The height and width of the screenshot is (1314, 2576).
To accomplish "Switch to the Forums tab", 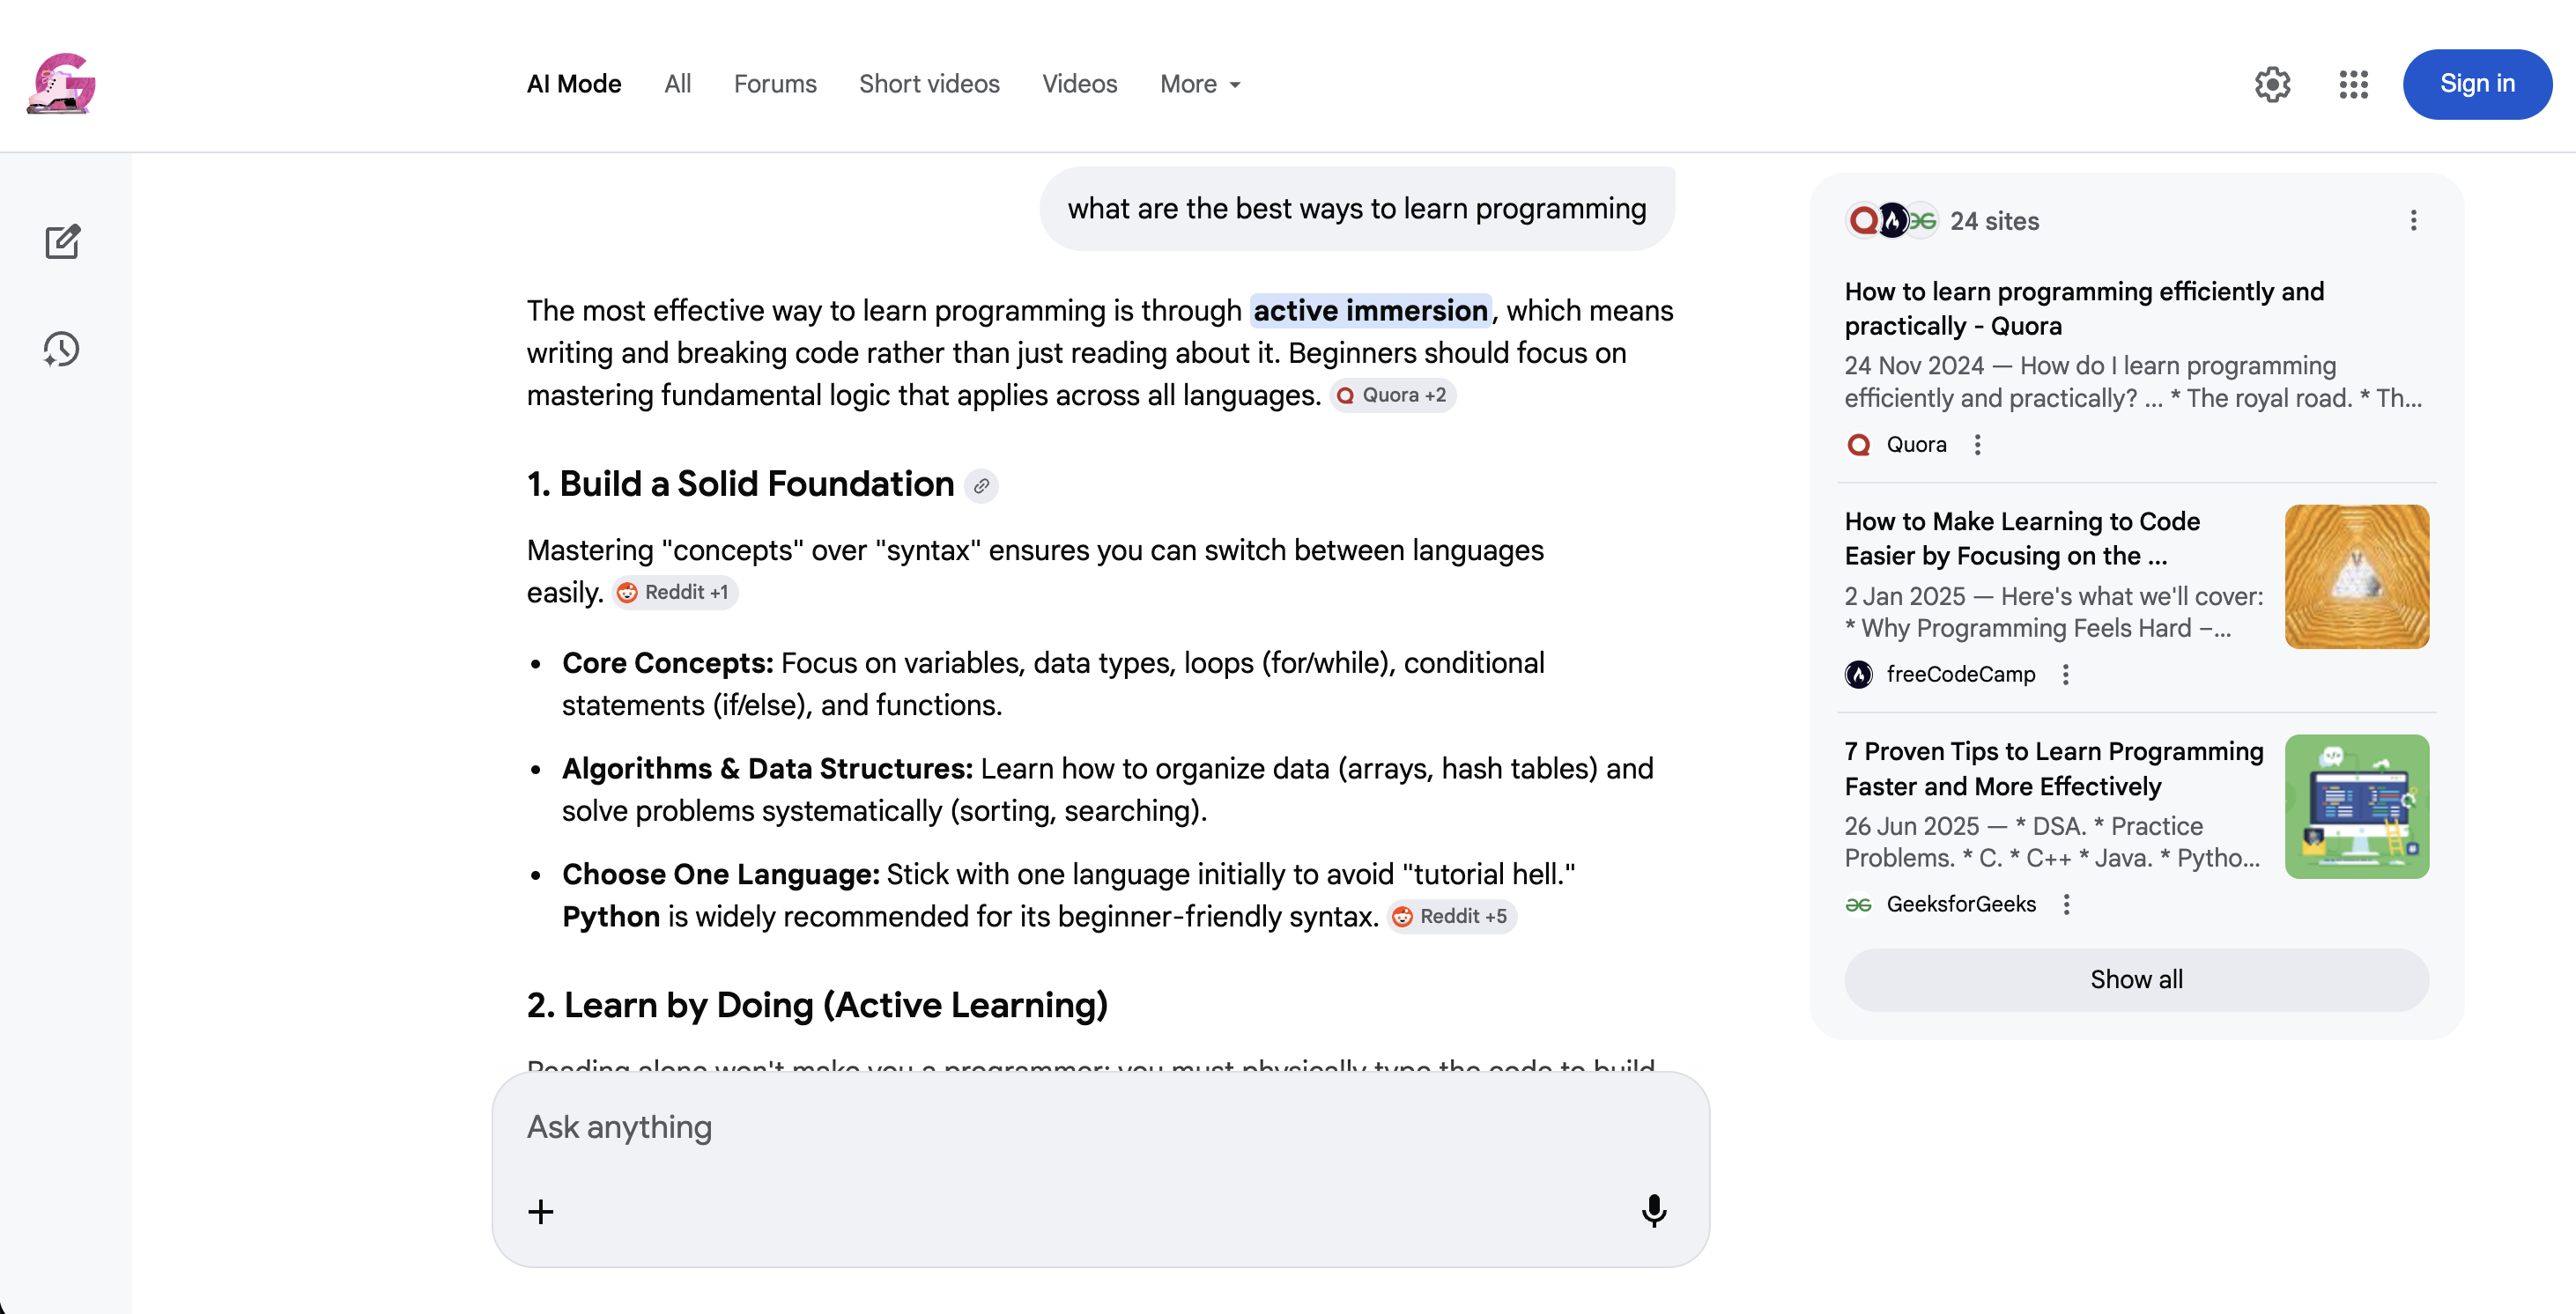I will coord(775,84).
